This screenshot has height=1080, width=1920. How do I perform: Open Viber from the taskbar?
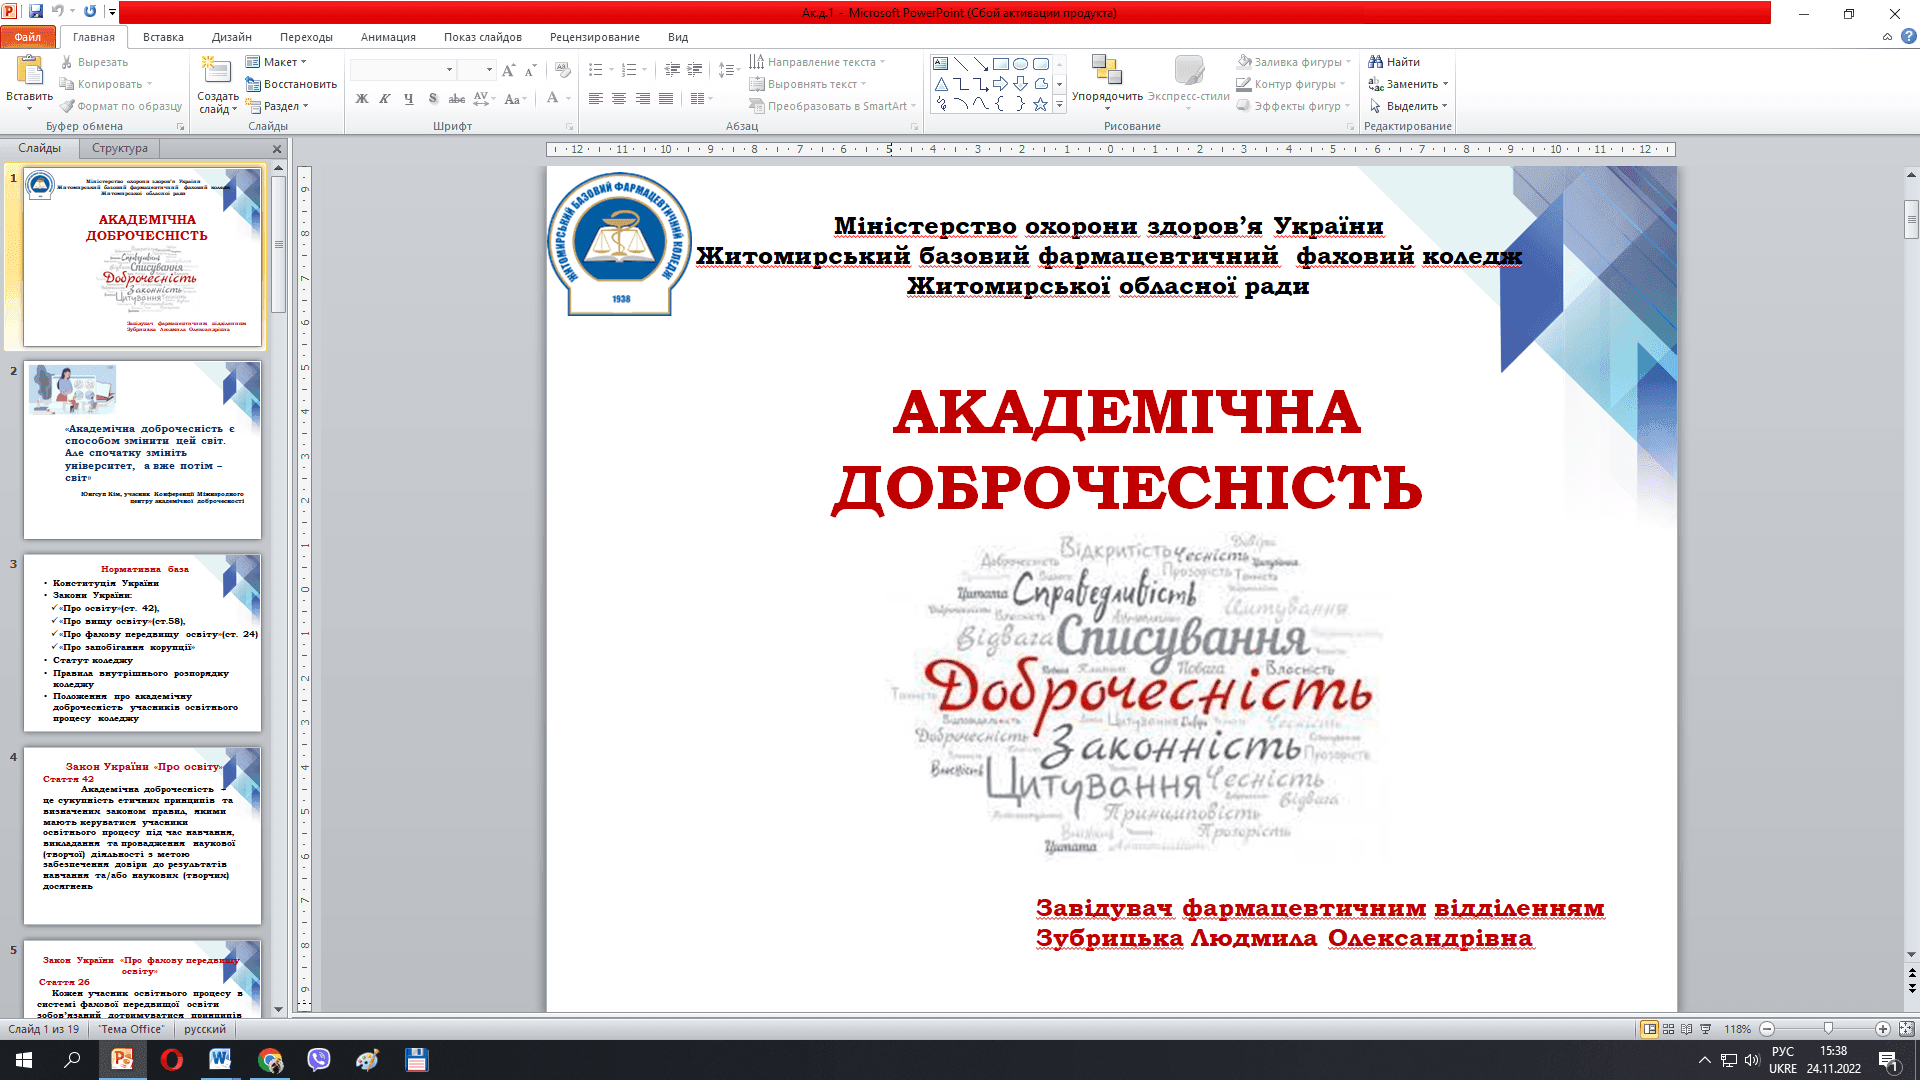pyautogui.click(x=319, y=1060)
